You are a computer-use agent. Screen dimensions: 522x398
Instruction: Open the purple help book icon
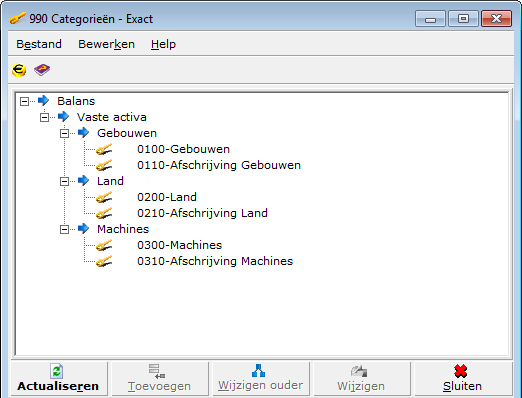click(x=42, y=70)
